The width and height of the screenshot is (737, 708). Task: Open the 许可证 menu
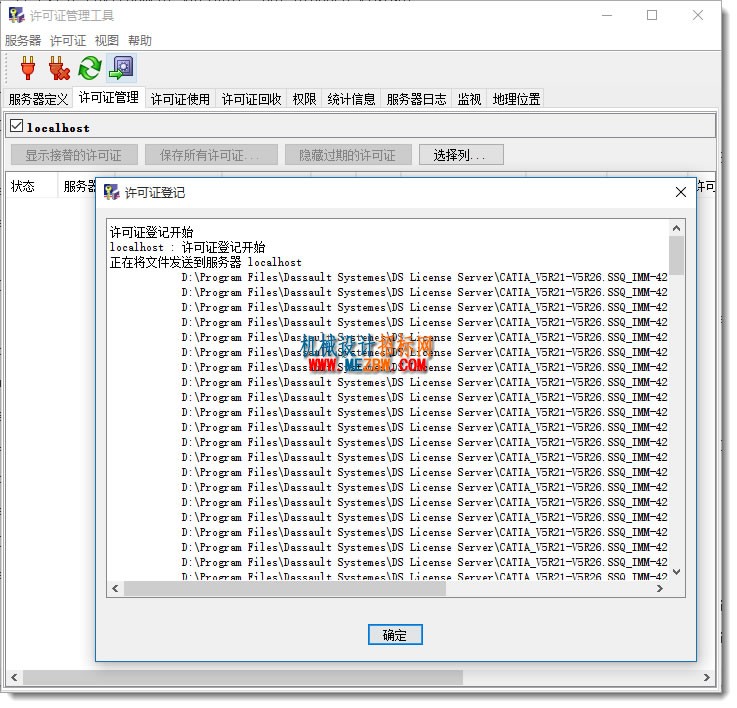(68, 41)
